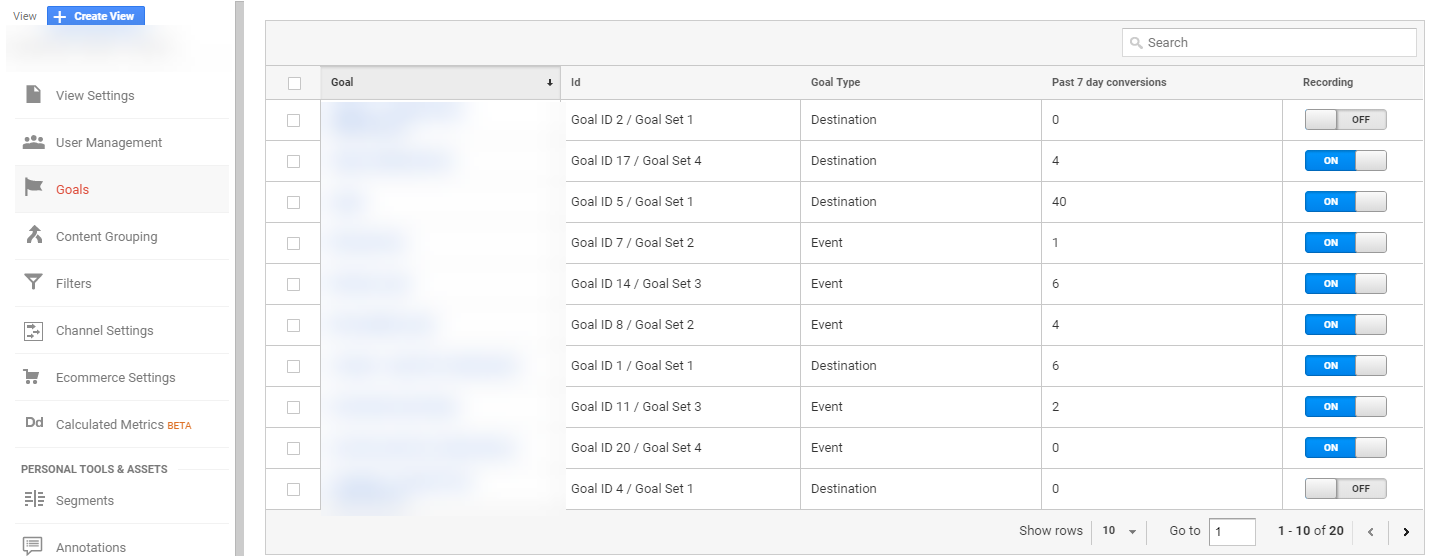Go to next page of goals
This screenshot has height=556, width=1438.
[x=1406, y=532]
